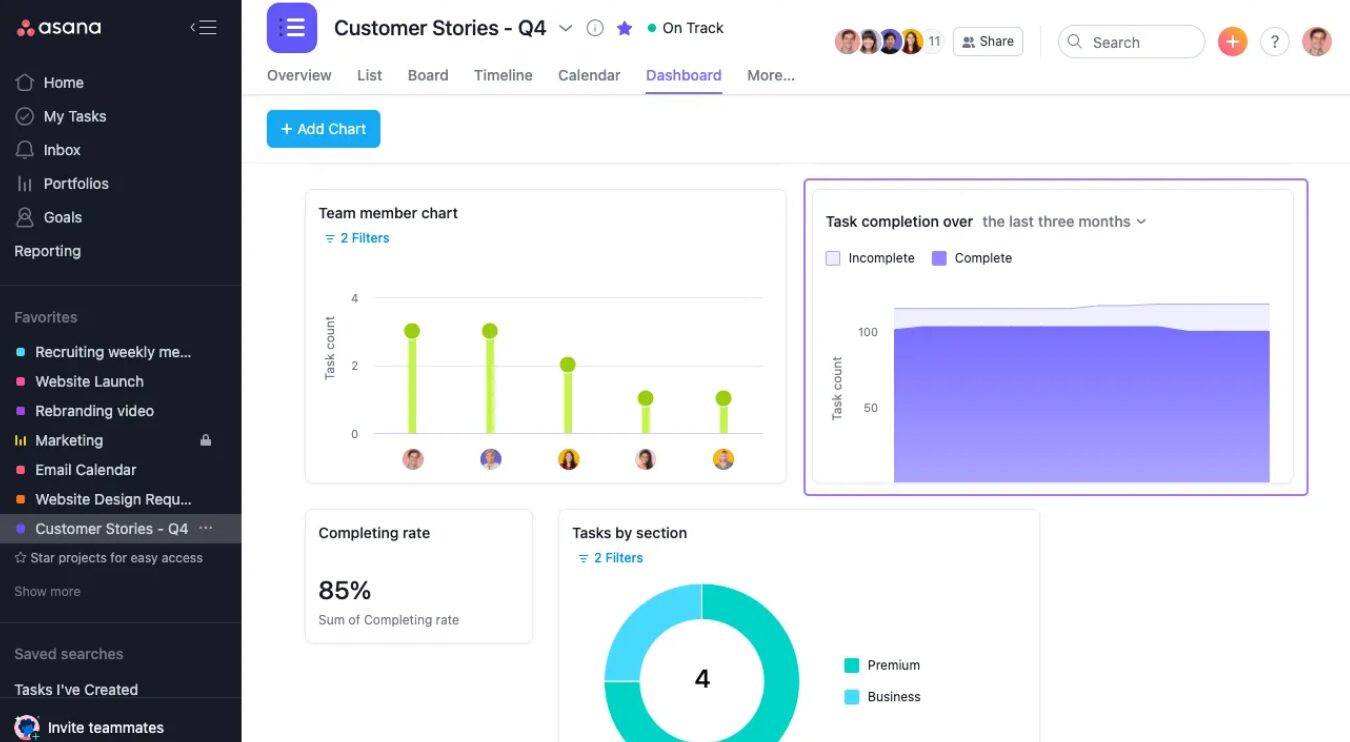Image resolution: width=1350 pixels, height=742 pixels.
Task: Switch to the Timeline tab
Action: (x=503, y=75)
